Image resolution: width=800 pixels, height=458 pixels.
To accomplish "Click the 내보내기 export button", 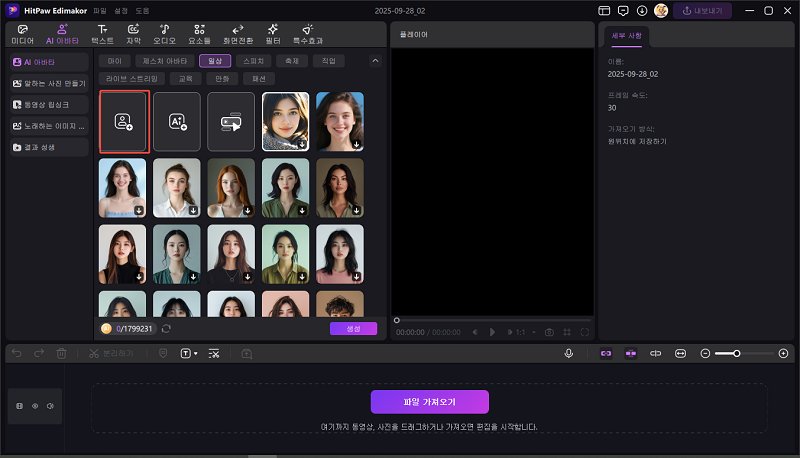I will pyautogui.click(x=703, y=11).
